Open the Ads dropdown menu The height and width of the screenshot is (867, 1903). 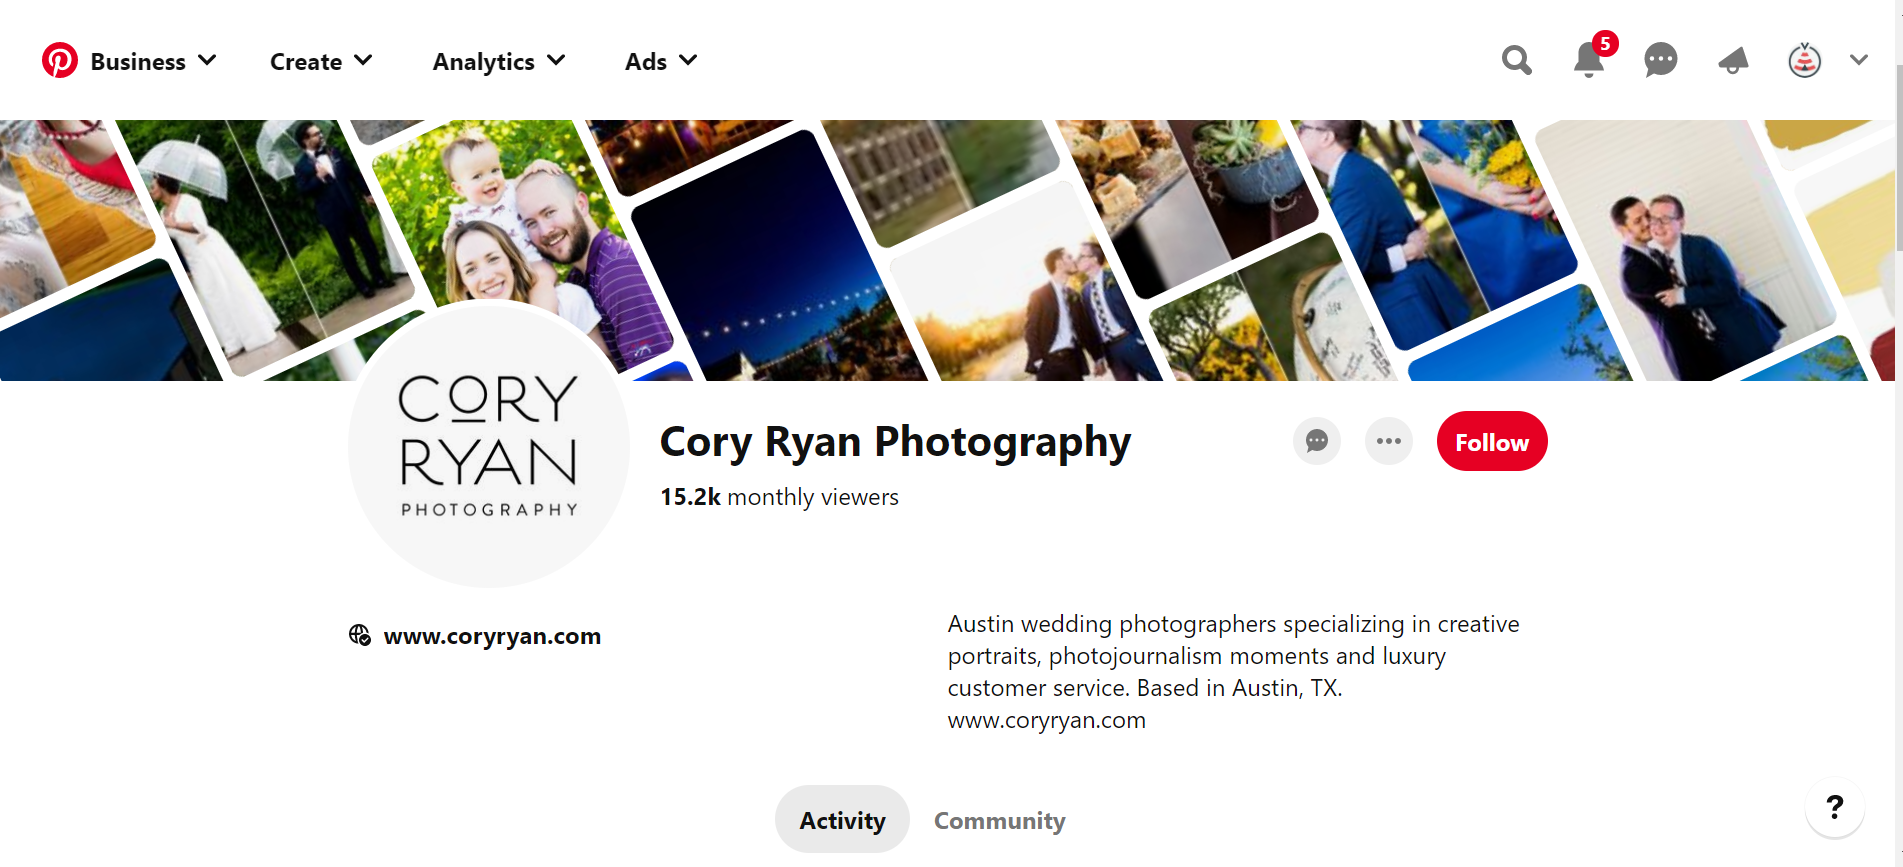[660, 61]
